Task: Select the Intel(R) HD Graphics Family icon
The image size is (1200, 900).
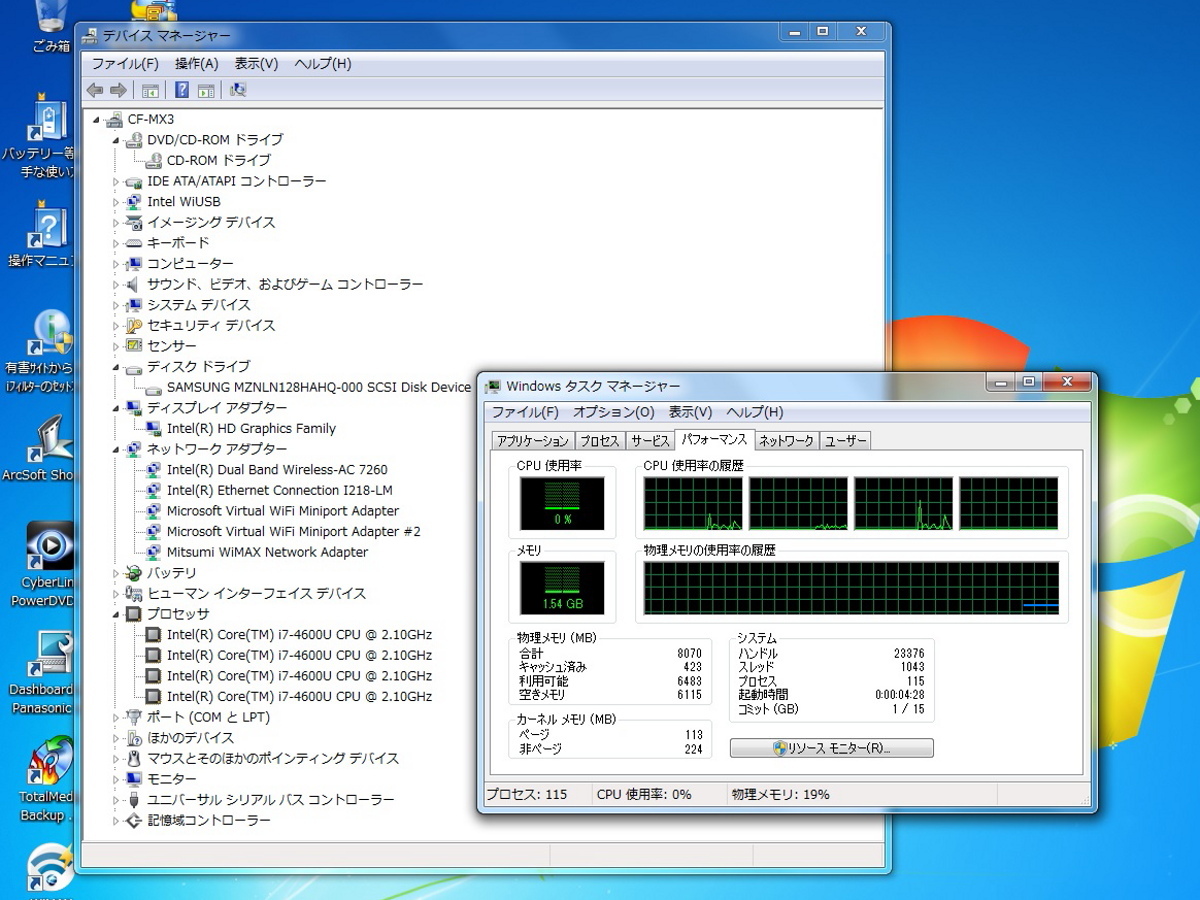Action: (153, 429)
